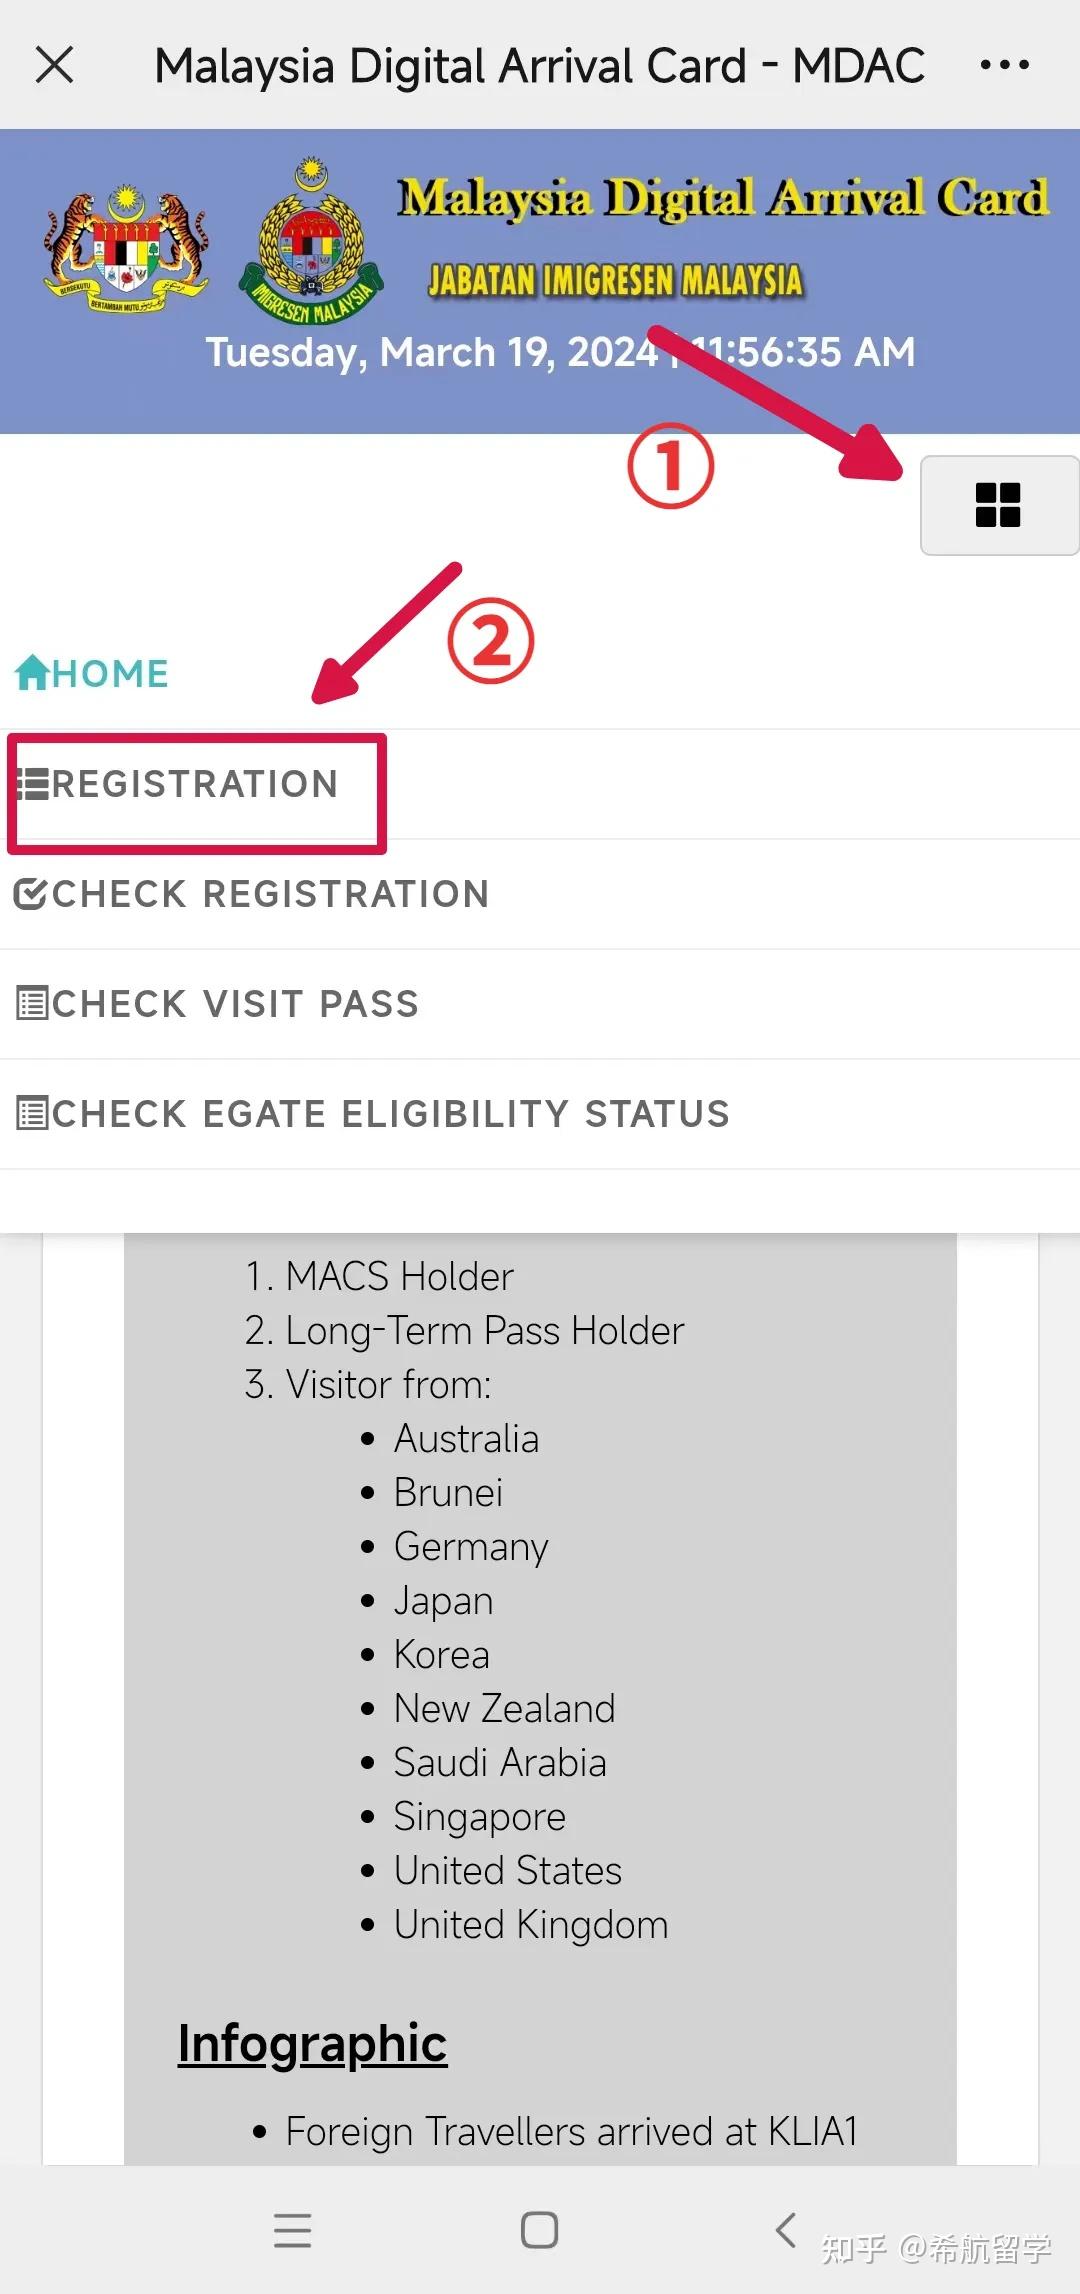Screen dimensions: 1080x2294
Task: Open the REGISTRATION menu item
Action: pyautogui.click(x=195, y=785)
